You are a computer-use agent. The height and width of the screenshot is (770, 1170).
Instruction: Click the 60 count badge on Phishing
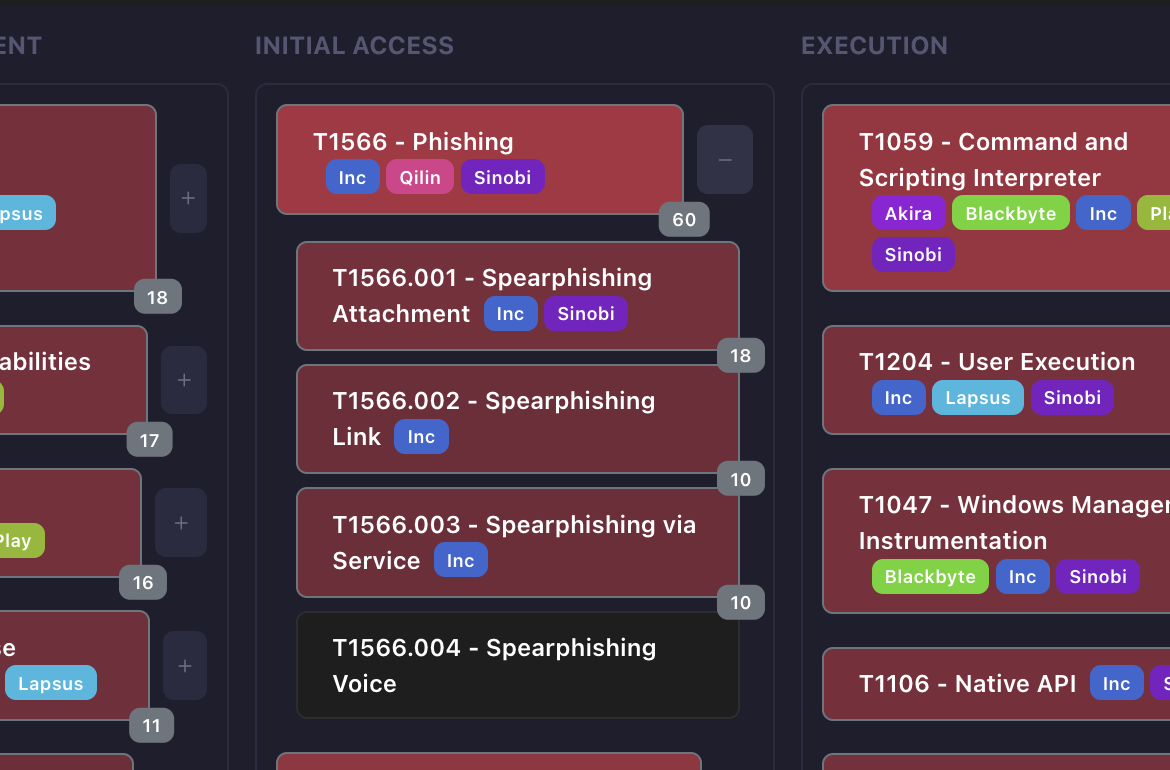(x=684, y=219)
